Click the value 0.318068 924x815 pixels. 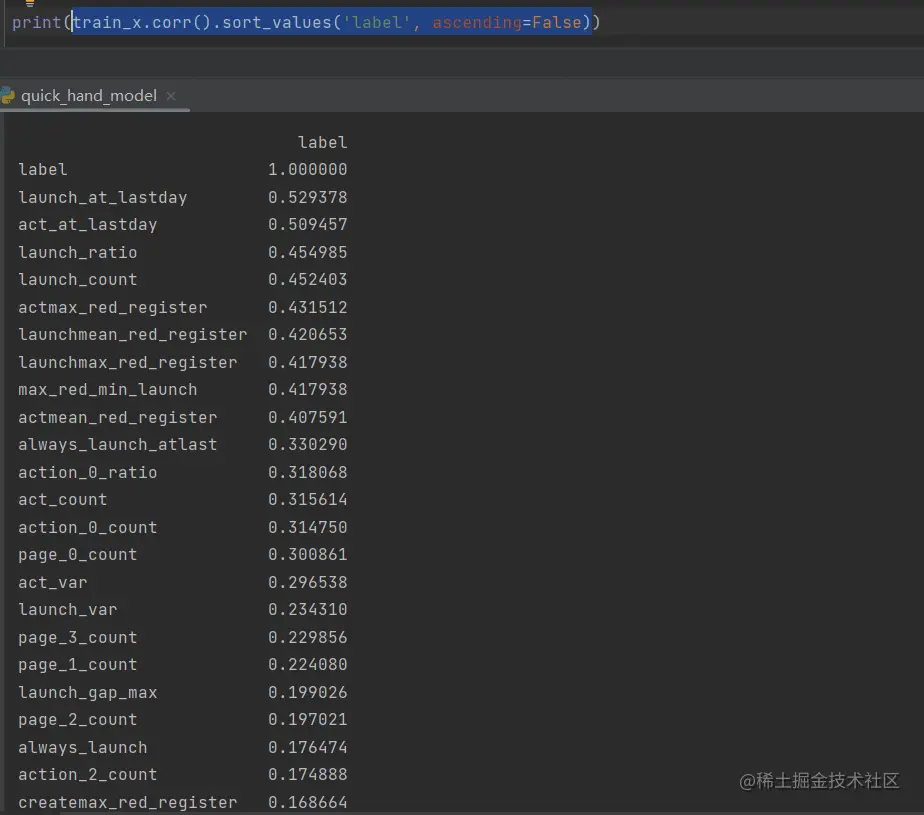[308, 473]
